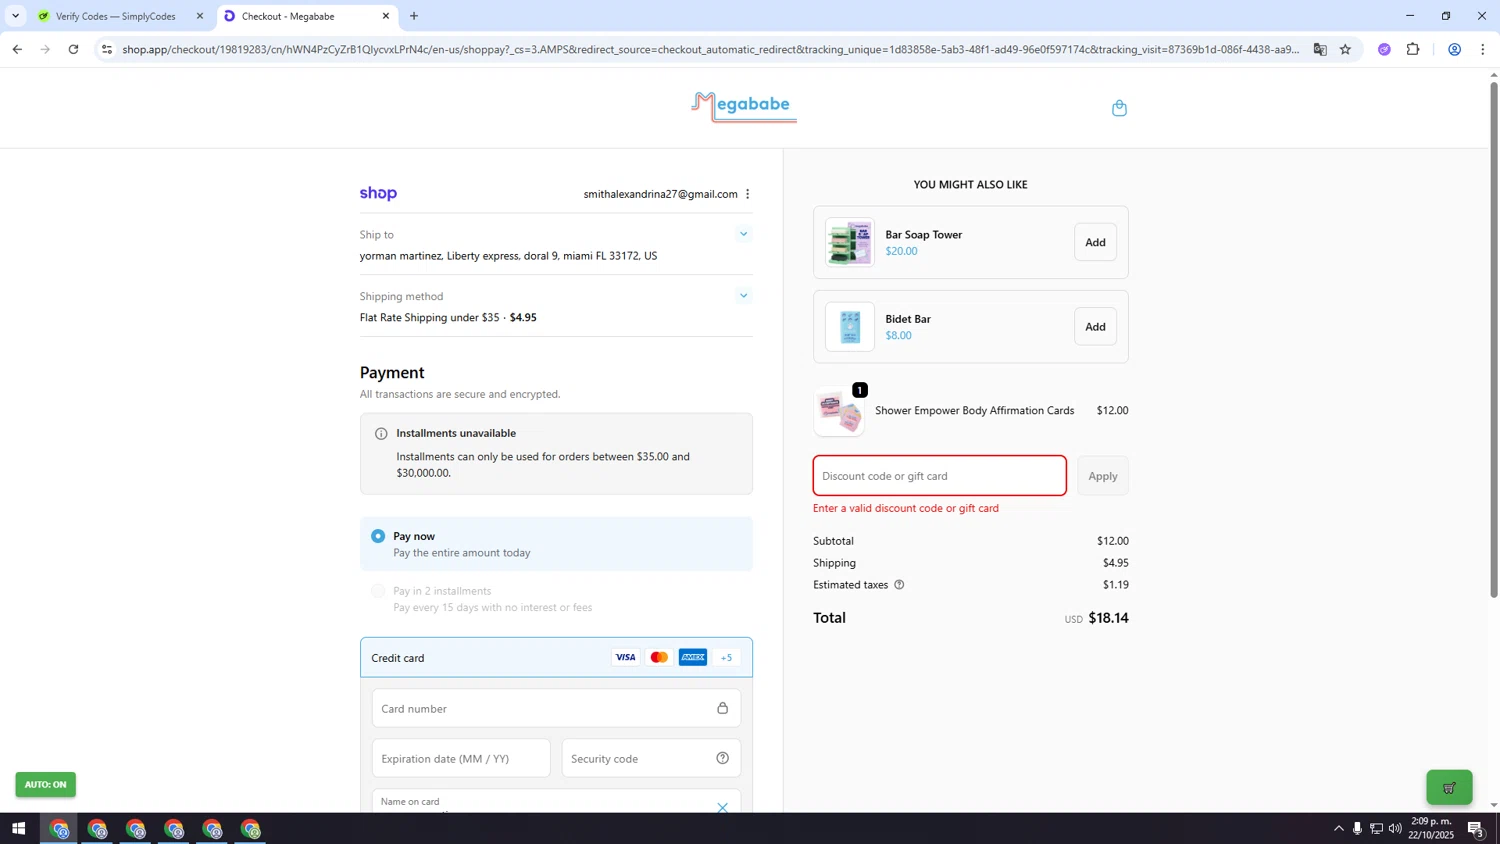The height and width of the screenshot is (844, 1500).
Task: Click the Mastercard icon
Action: pyautogui.click(x=659, y=657)
